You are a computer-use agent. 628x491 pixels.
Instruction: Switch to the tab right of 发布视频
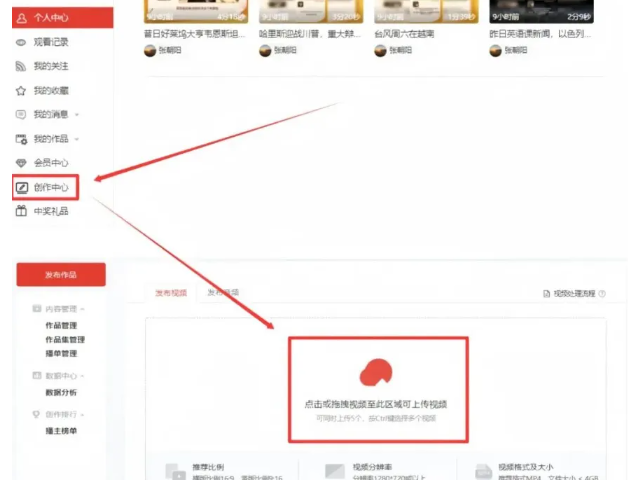coord(223,293)
